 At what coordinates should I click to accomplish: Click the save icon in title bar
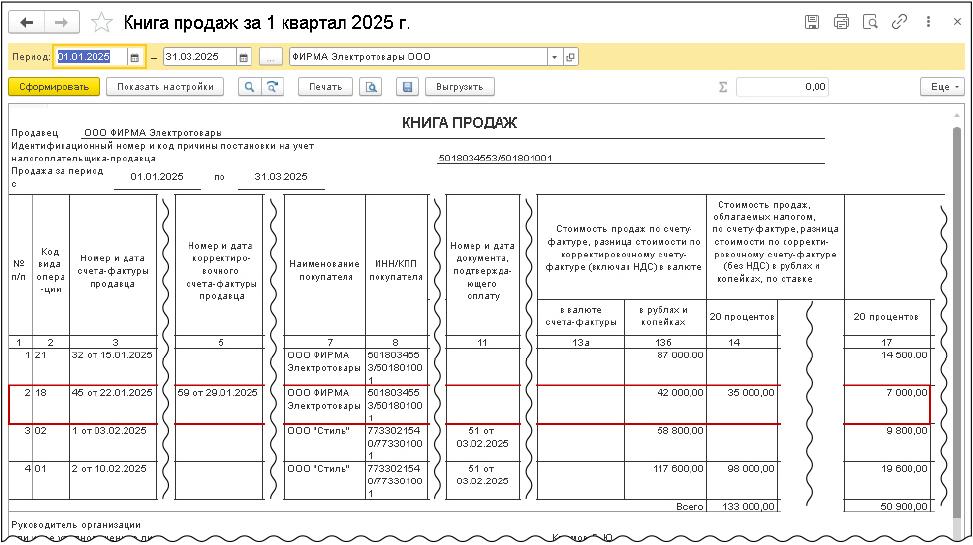(812, 22)
